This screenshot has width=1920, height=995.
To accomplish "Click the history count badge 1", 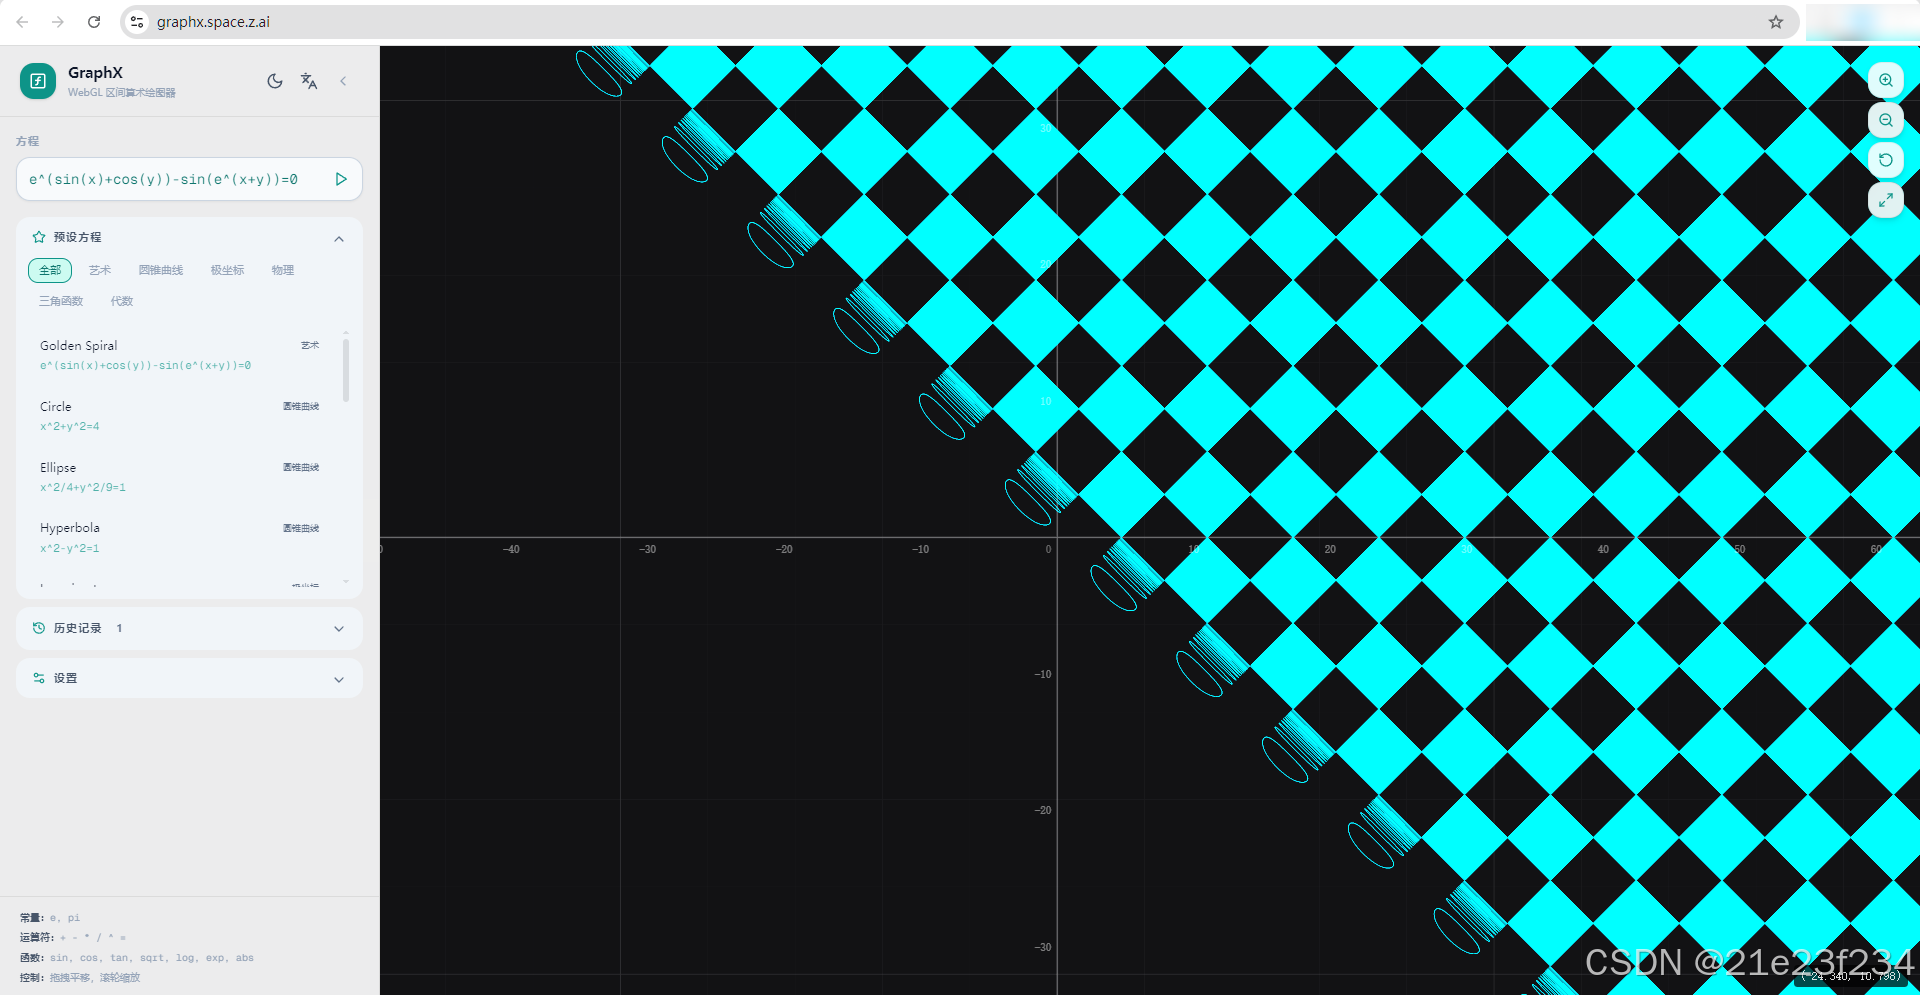I will pos(119,628).
